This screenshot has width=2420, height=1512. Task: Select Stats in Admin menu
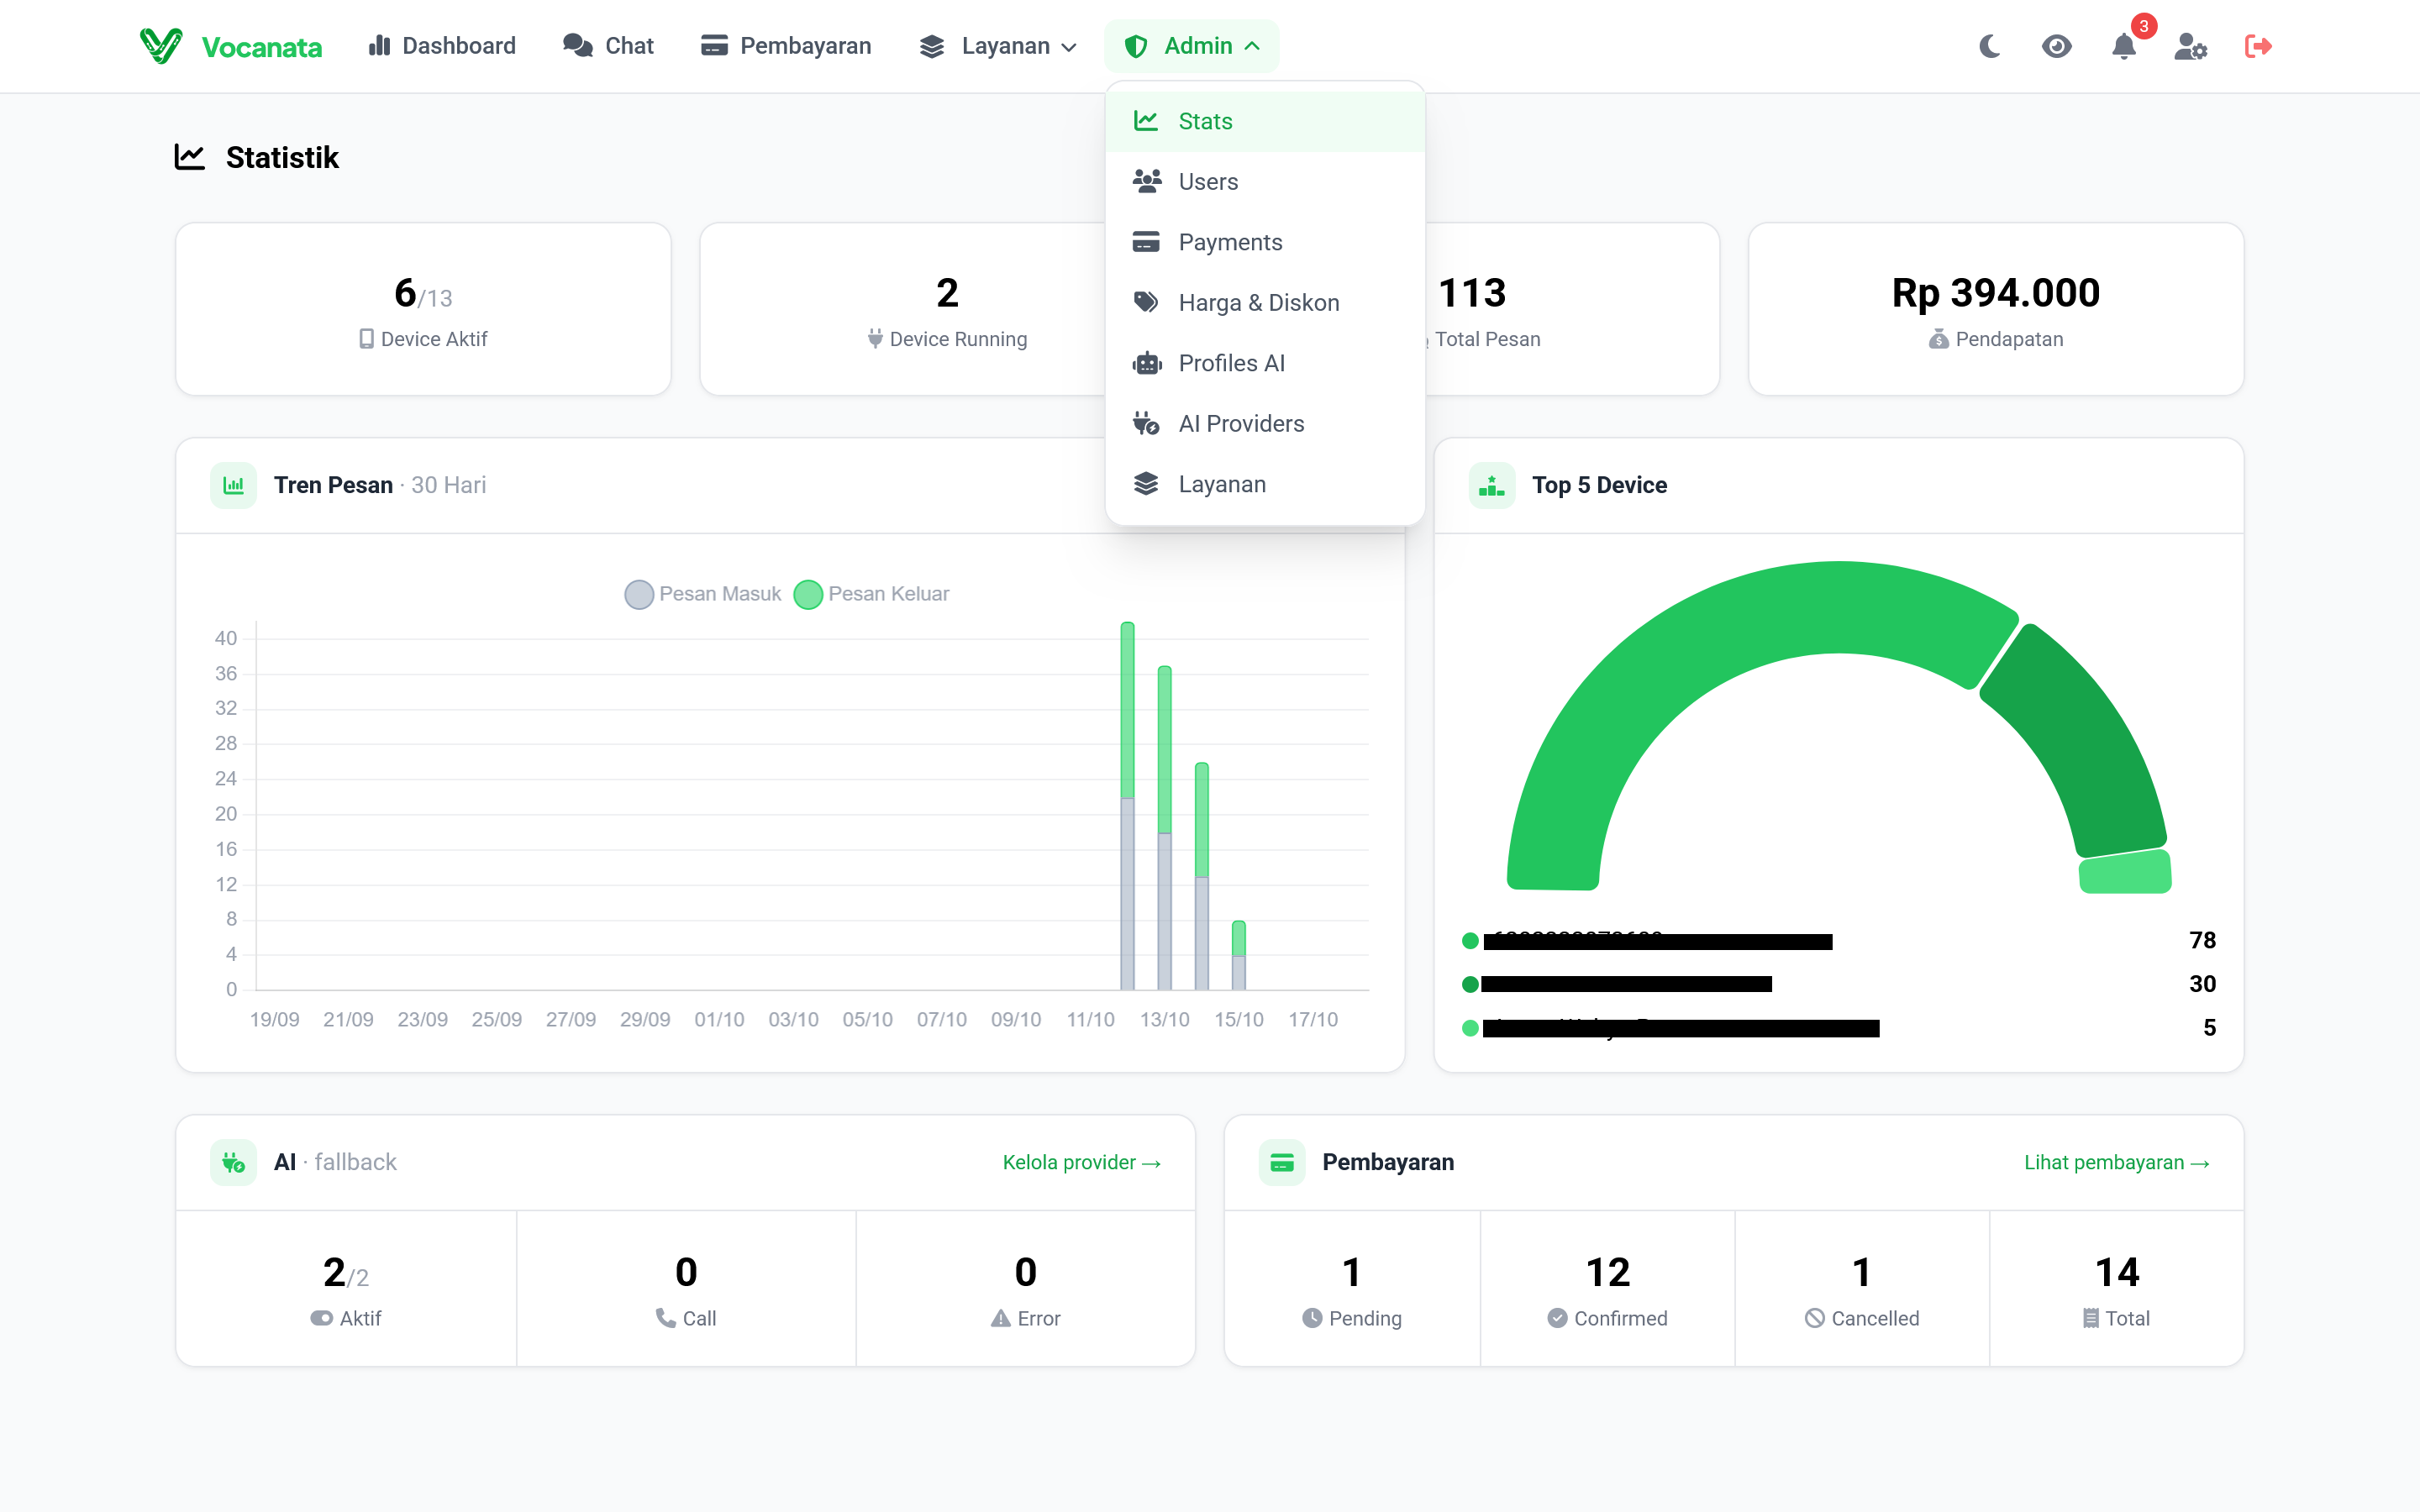[x=1265, y=121]
